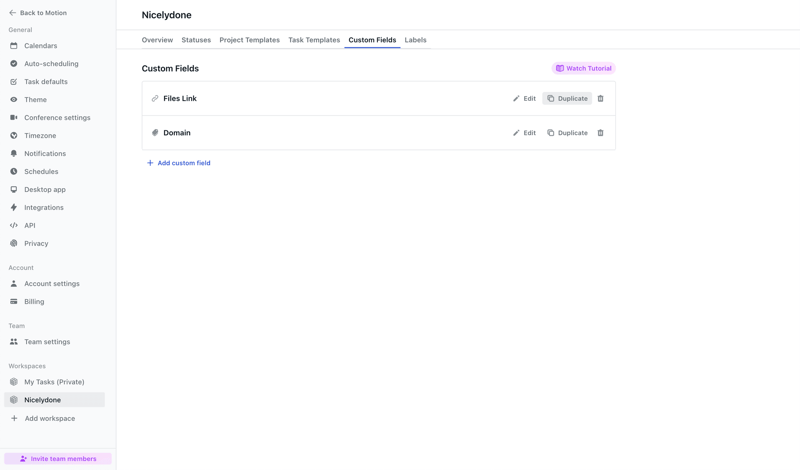
Task: Click the Calendars sidebar icon
Action: tap(14, 45)
